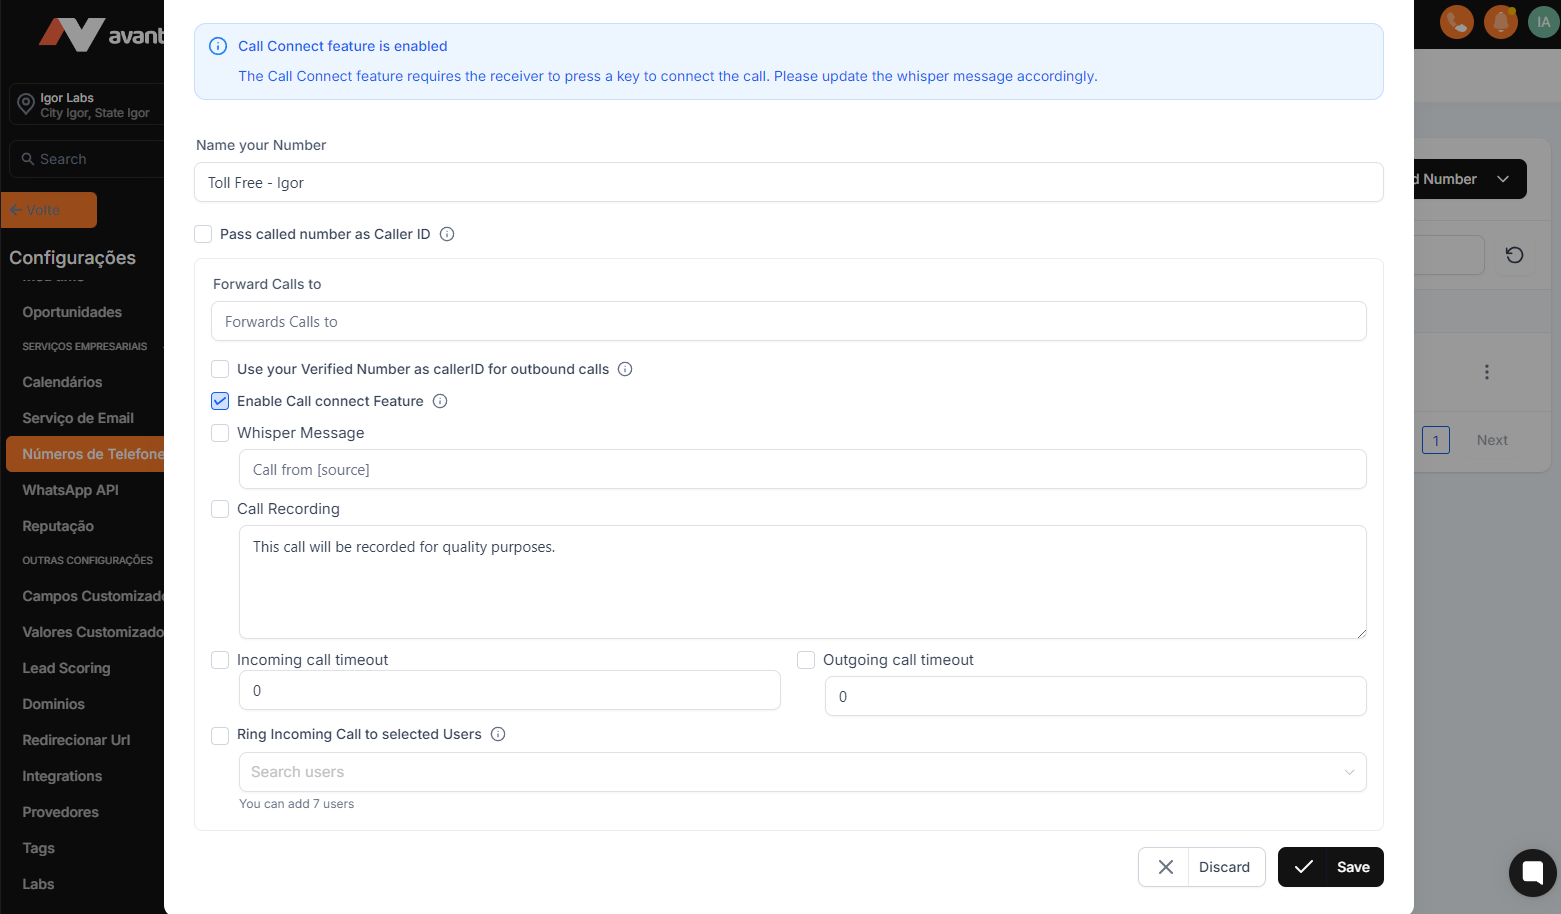Click the orange phone dialer icon
This screenshot has height=914, width=1561.
[1456, 21]
